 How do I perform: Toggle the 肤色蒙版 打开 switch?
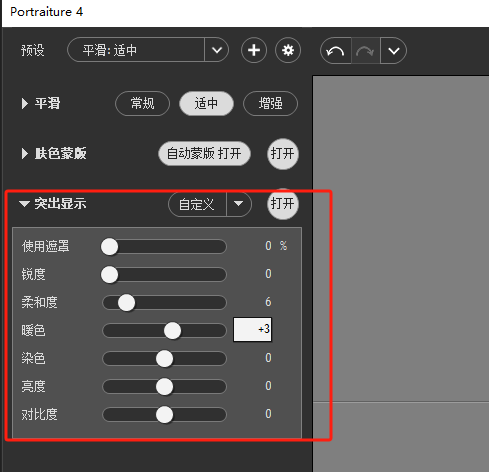point(283,154)
